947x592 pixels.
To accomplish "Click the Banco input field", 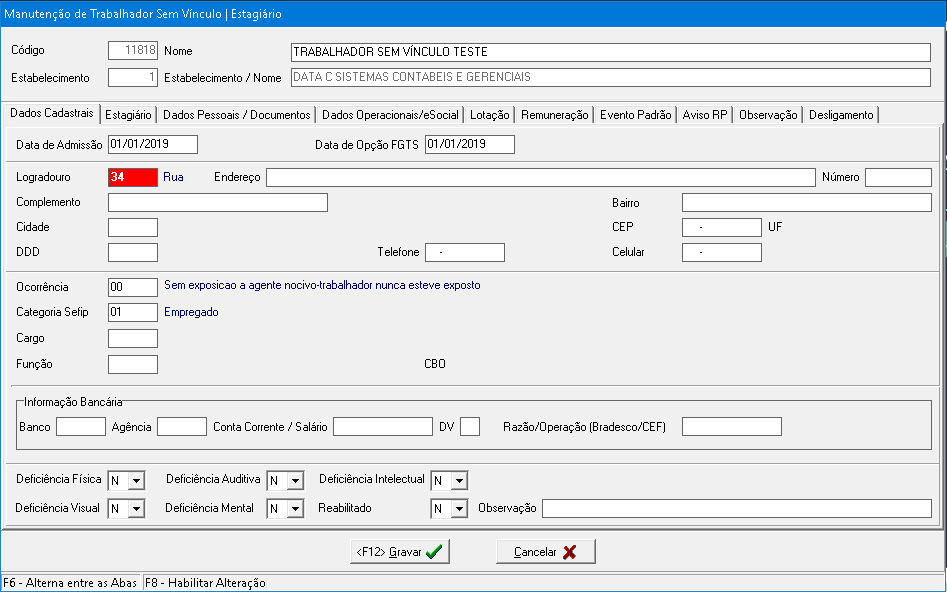I will click(x=81, y=426).
